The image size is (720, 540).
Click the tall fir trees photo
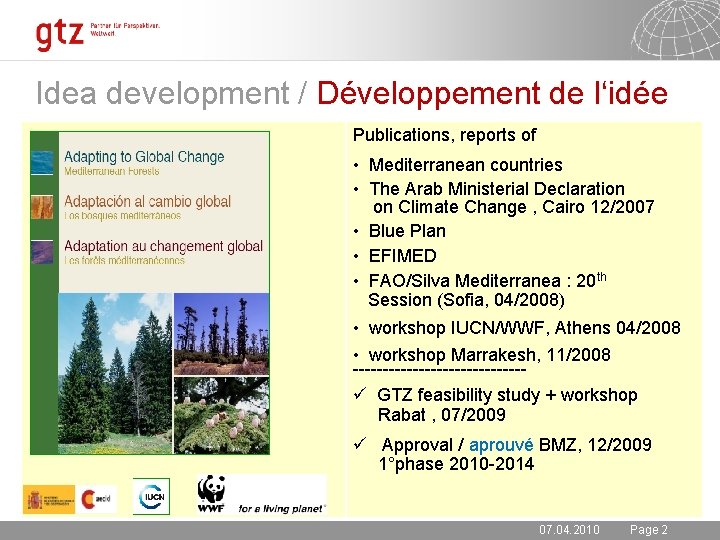[115, 374]
